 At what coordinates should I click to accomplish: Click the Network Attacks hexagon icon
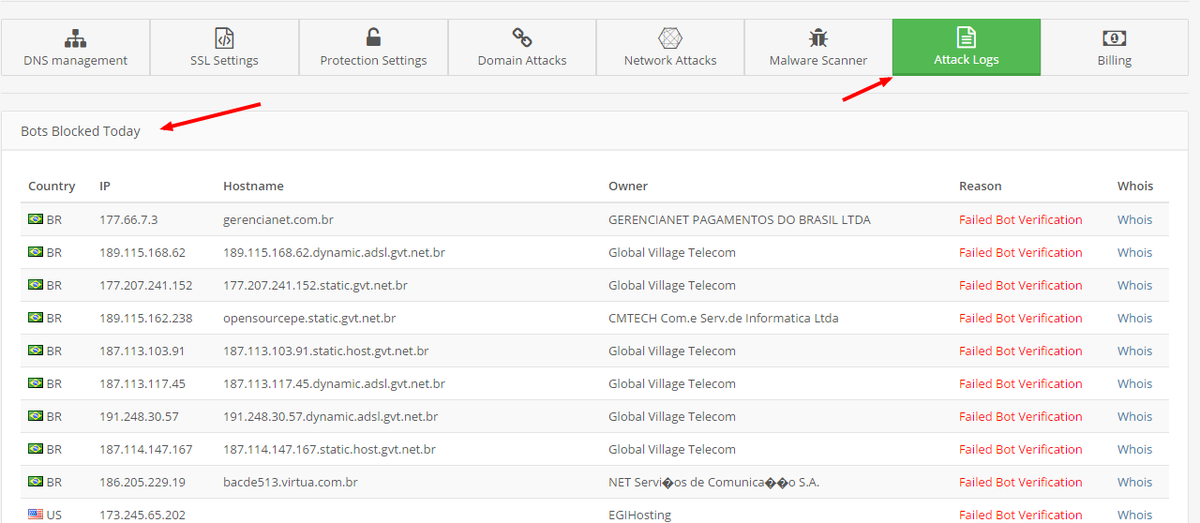[670, 38]
